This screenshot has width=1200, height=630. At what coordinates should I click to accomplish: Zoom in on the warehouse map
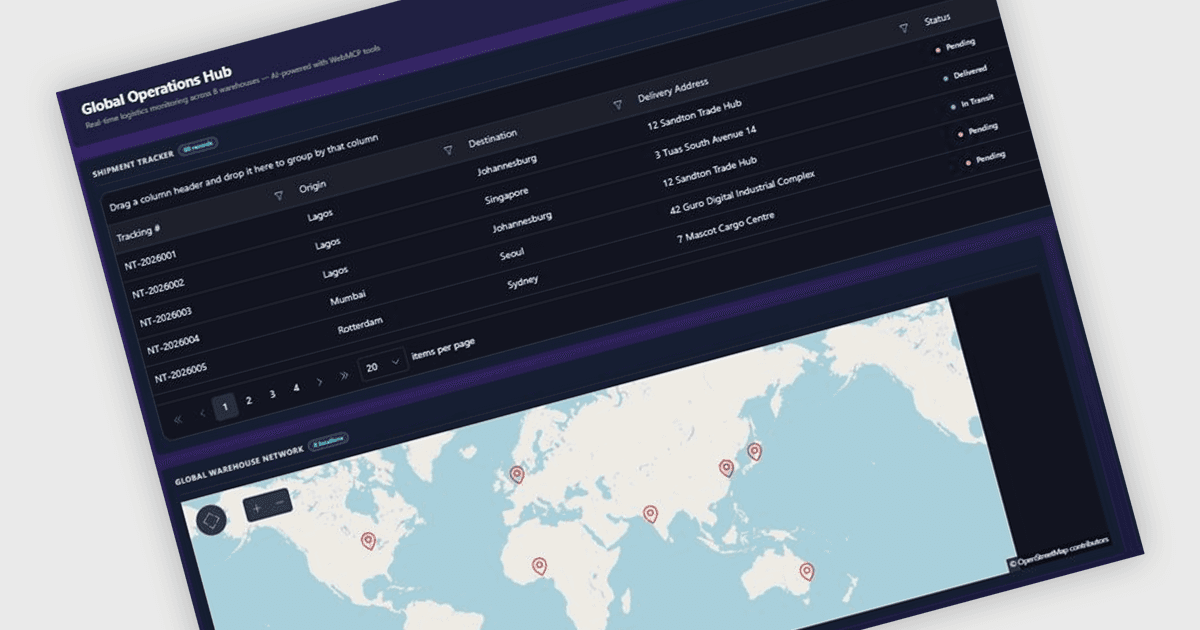pyautogui.click(x=256, y=508)
